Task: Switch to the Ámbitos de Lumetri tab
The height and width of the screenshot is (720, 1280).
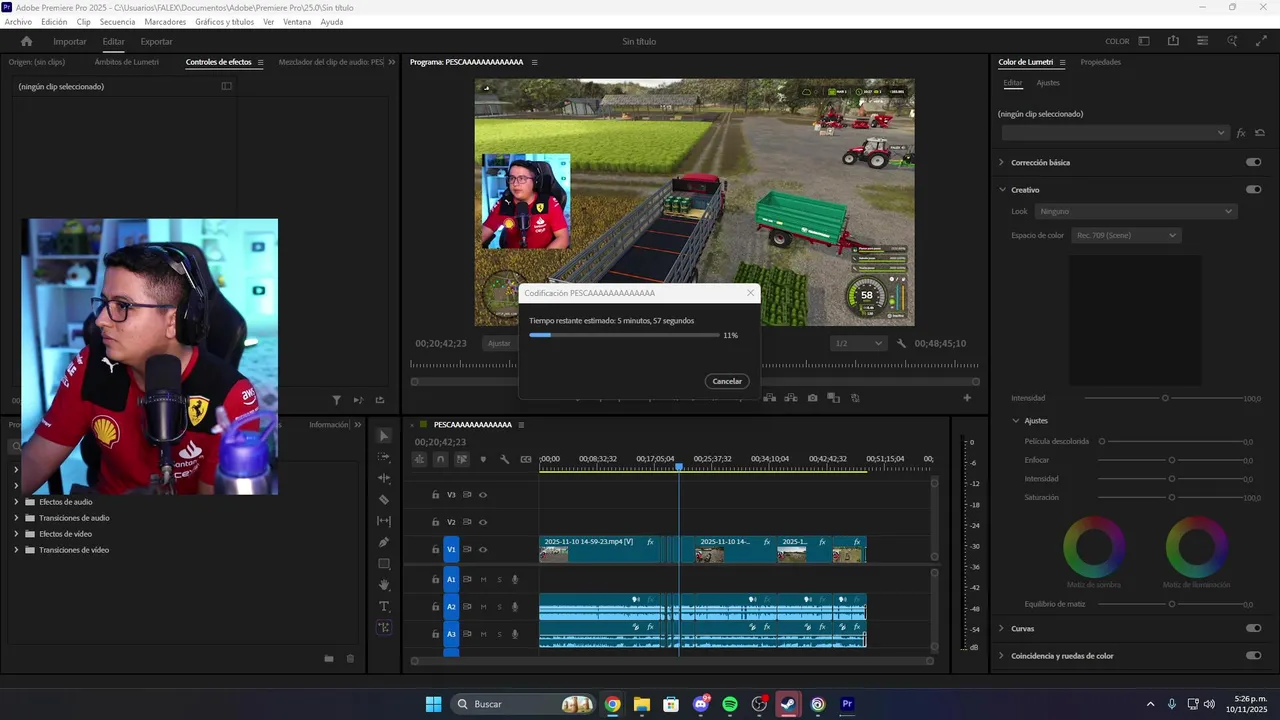Action: click(127, 62)
